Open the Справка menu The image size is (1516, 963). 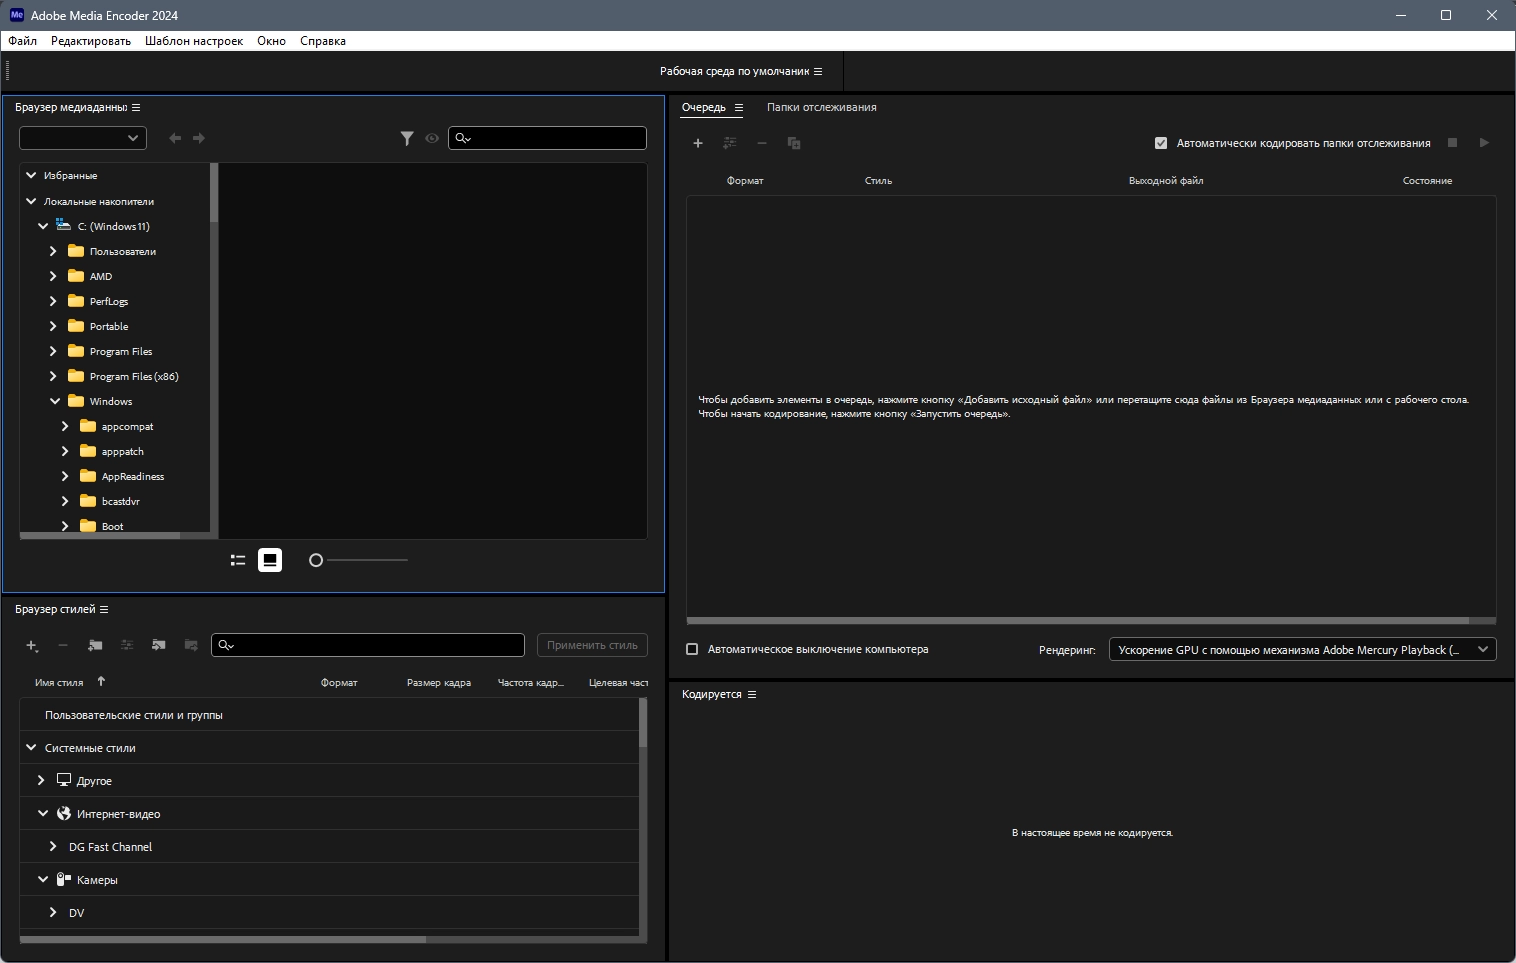(323, 41)
